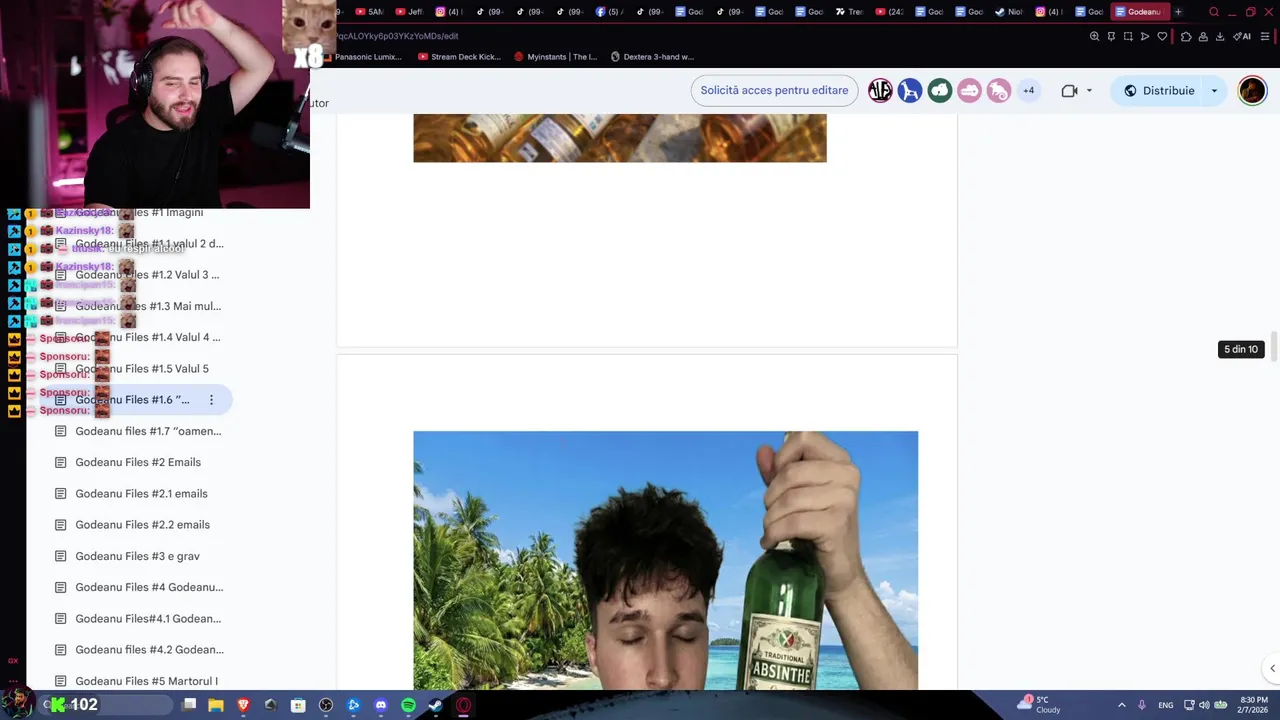The width and height of the screenshot is (1280, 720).
Task: Open the Microsoft Store taskbar icon
Action: click(298, 705)
